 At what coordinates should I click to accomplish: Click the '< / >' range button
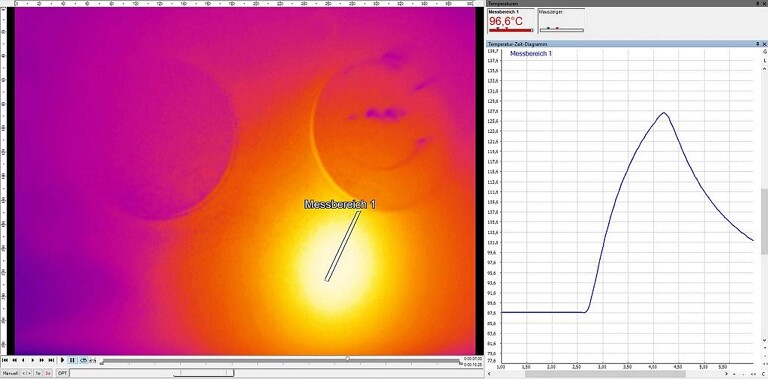click(26, 373)
